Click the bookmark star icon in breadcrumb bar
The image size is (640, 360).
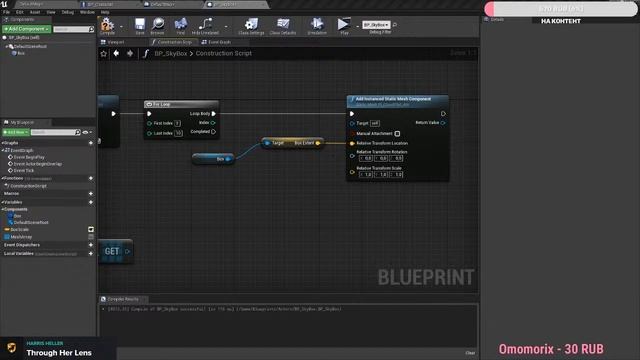pyautogui.click(x=104, y=53)
